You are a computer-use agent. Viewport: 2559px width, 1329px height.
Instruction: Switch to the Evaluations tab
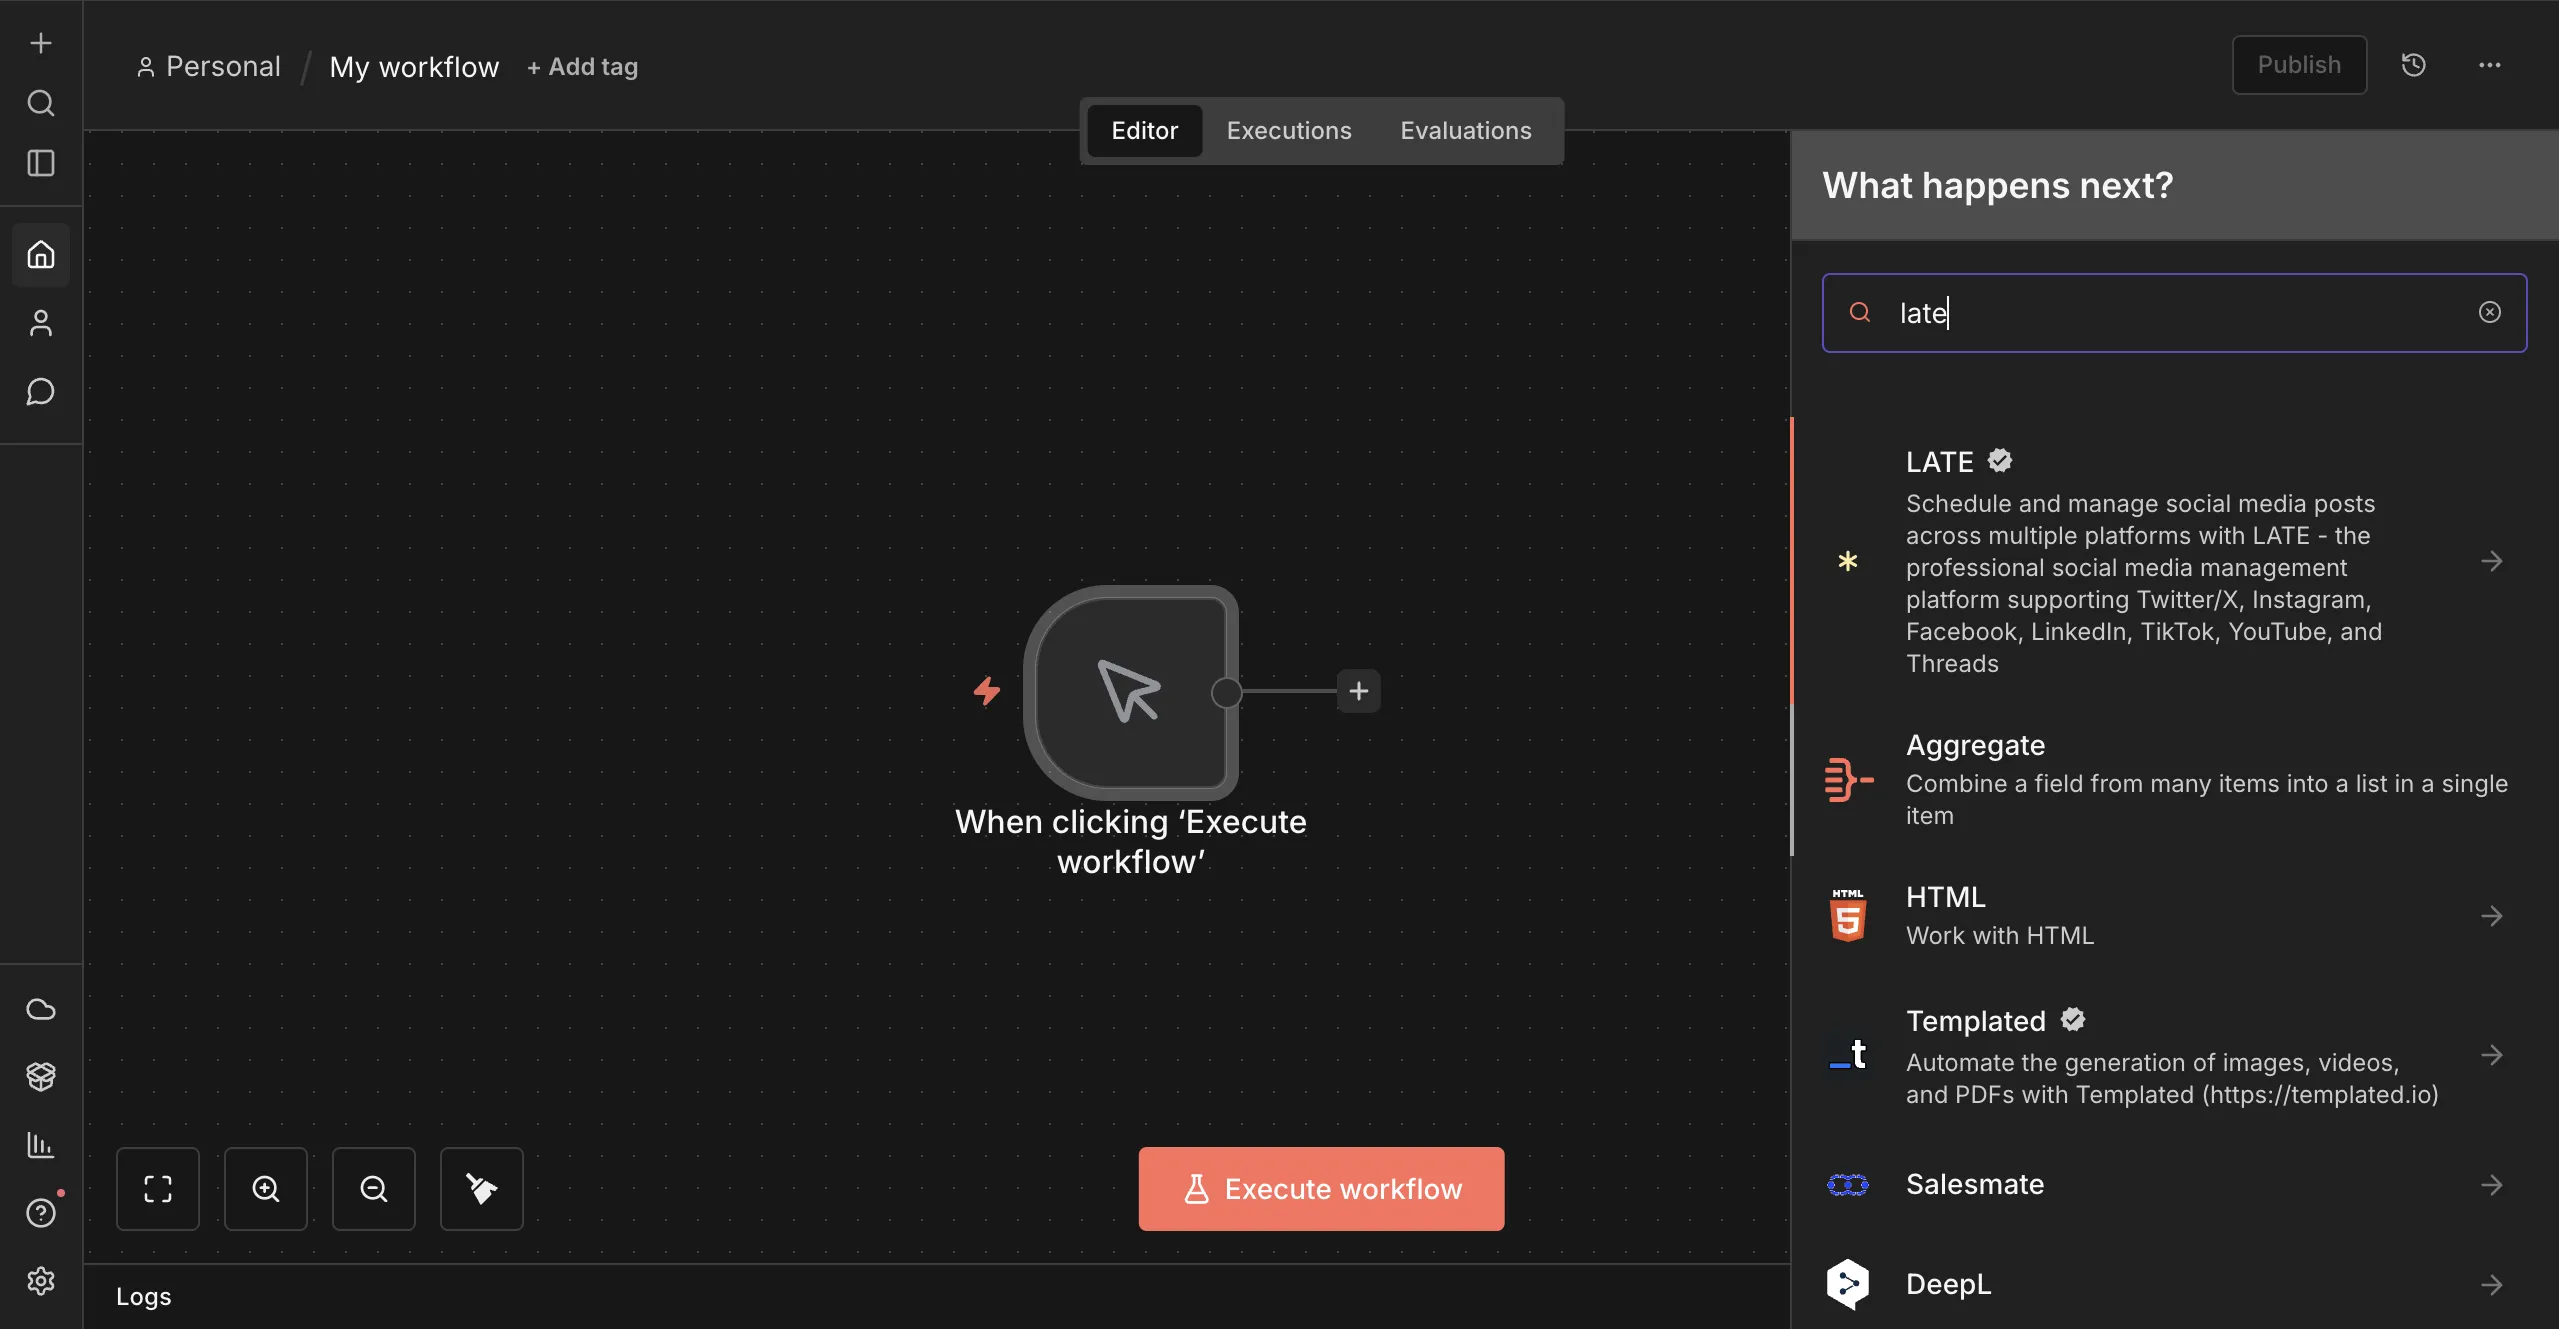[x=1464, y=130]
